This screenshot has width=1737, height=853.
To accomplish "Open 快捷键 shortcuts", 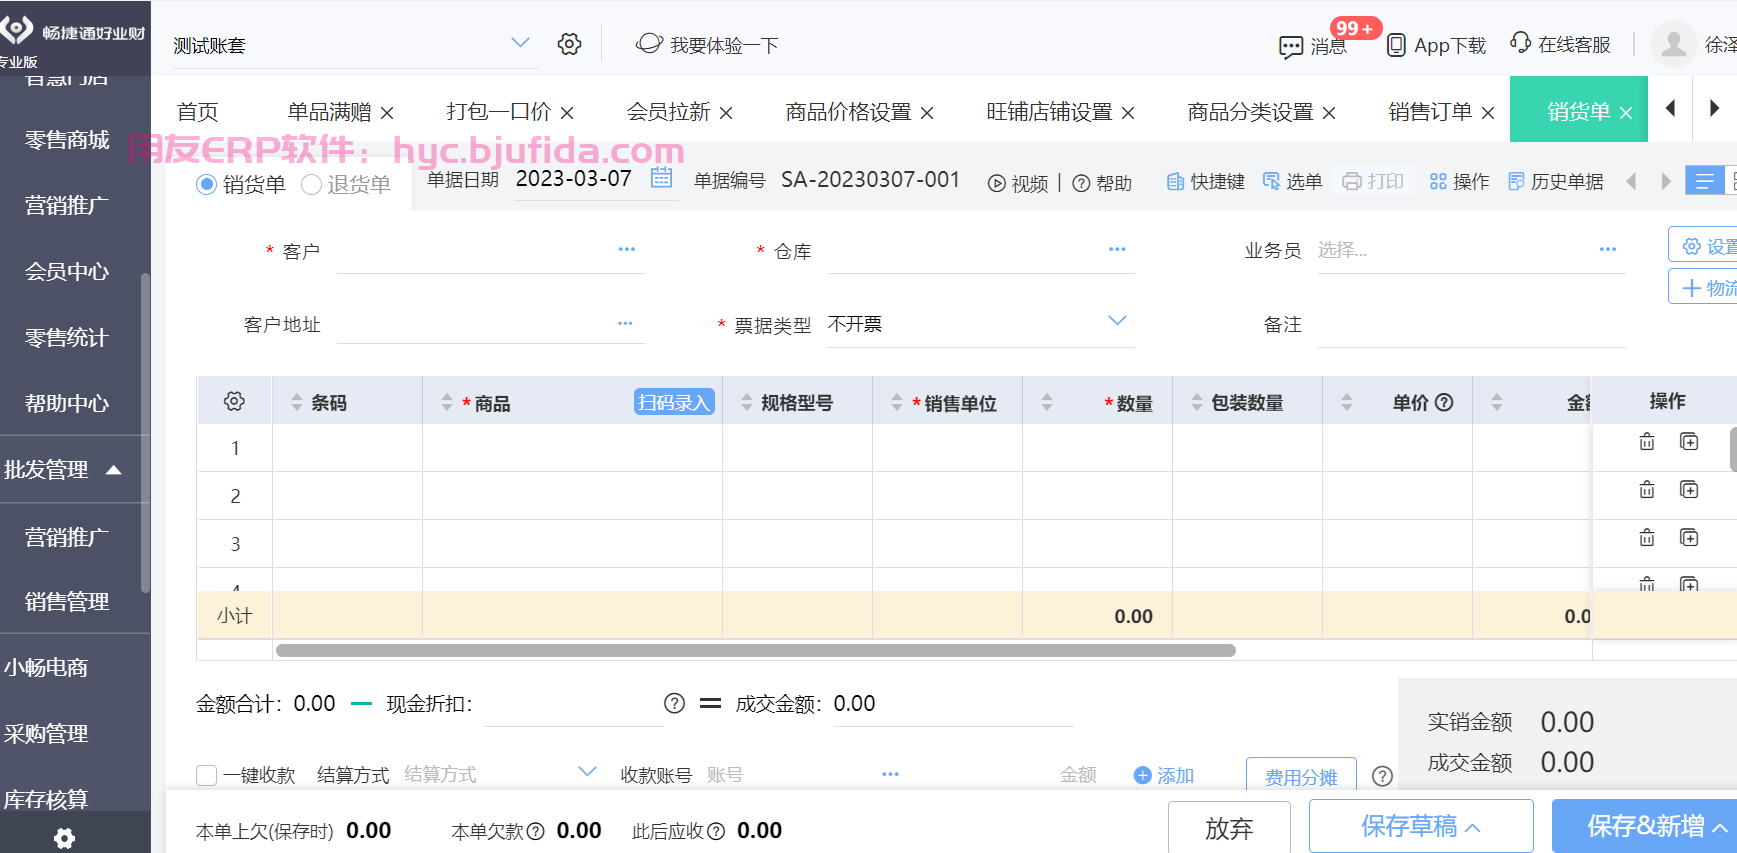I will point(1206,181).
